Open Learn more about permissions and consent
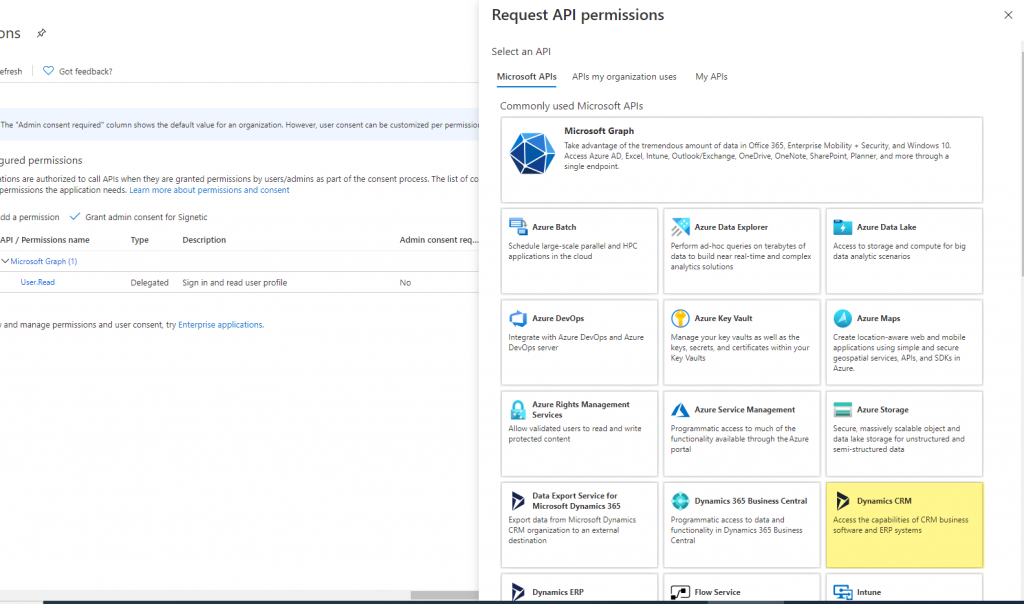Viewport: 1024px width, 604px height. (209, 190)
